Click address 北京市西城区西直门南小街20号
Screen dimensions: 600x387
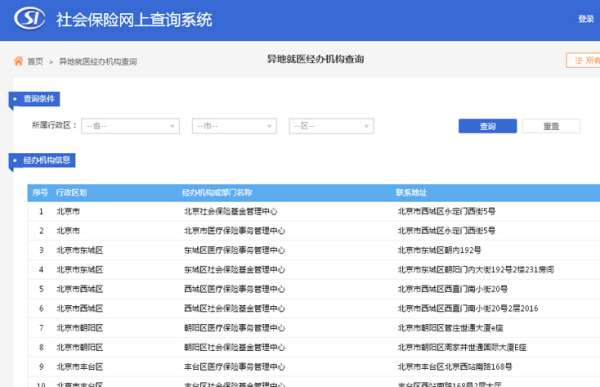pyautogui.click(x=453, y=289)
